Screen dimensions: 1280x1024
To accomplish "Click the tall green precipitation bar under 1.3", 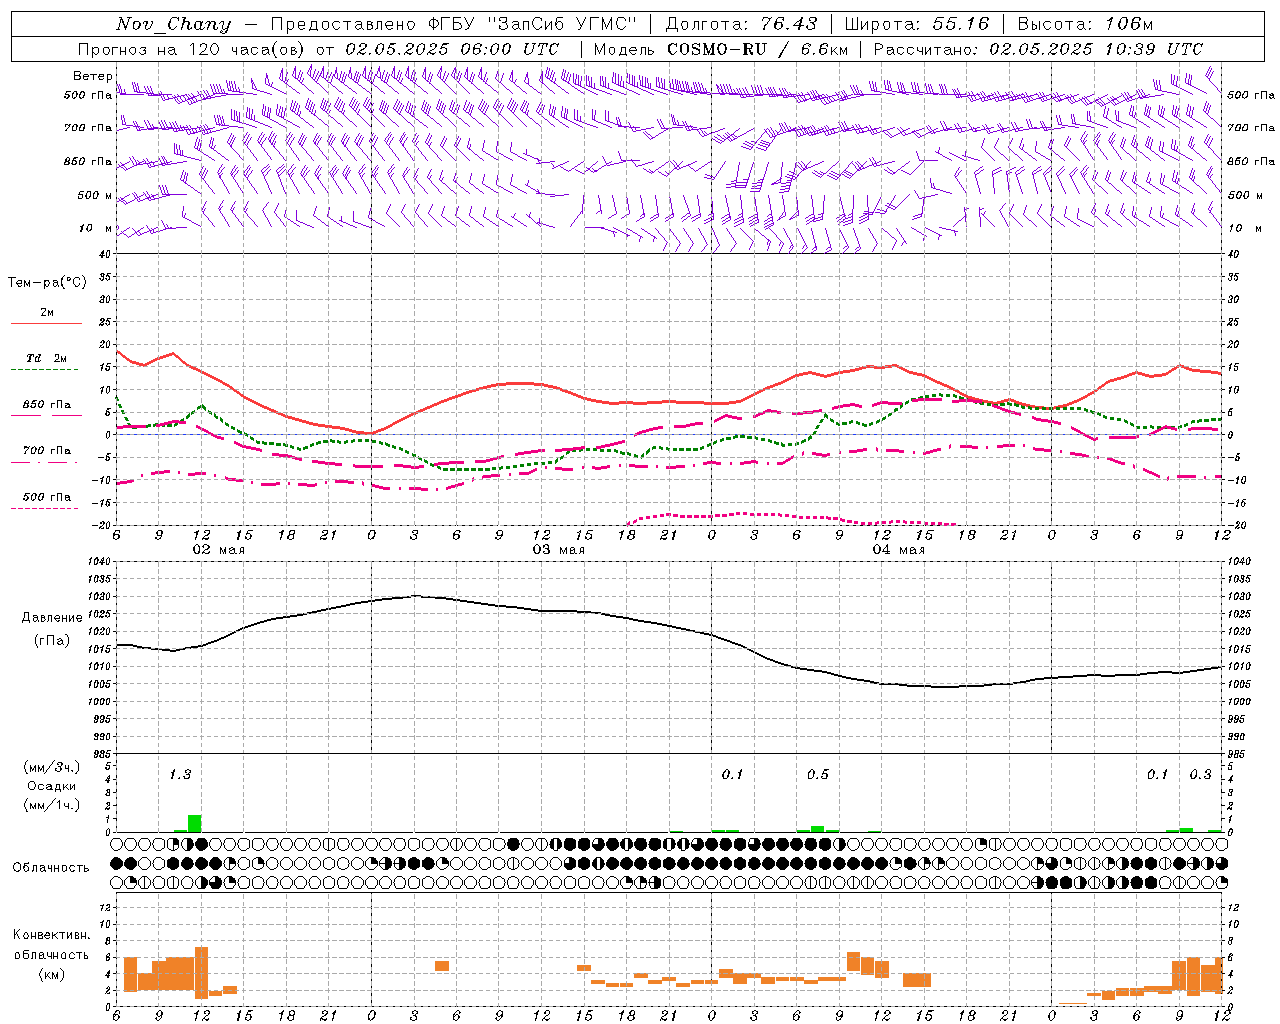I will (x=195, y=824).
